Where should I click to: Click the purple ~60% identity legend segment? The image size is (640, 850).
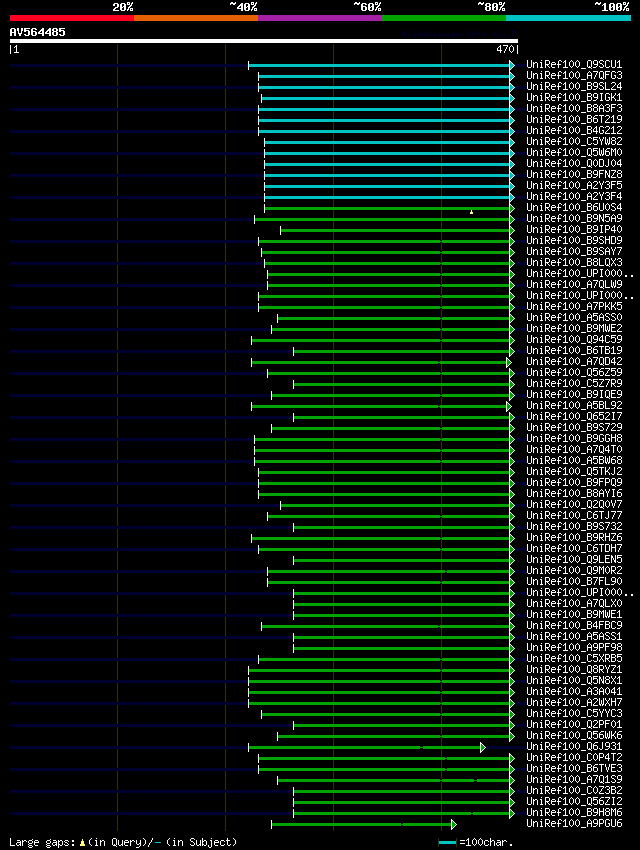320,18
